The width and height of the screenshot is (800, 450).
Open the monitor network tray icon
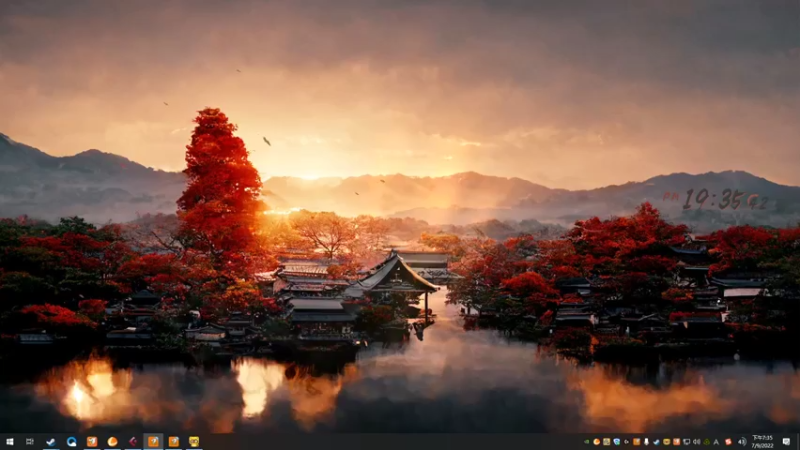point(686,442)
